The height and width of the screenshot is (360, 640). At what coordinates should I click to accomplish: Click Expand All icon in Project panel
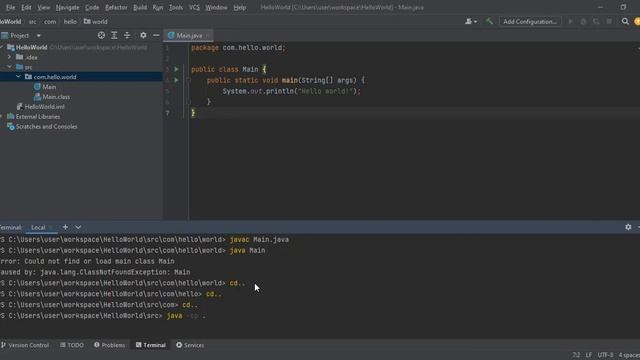(x=114, y=36)
